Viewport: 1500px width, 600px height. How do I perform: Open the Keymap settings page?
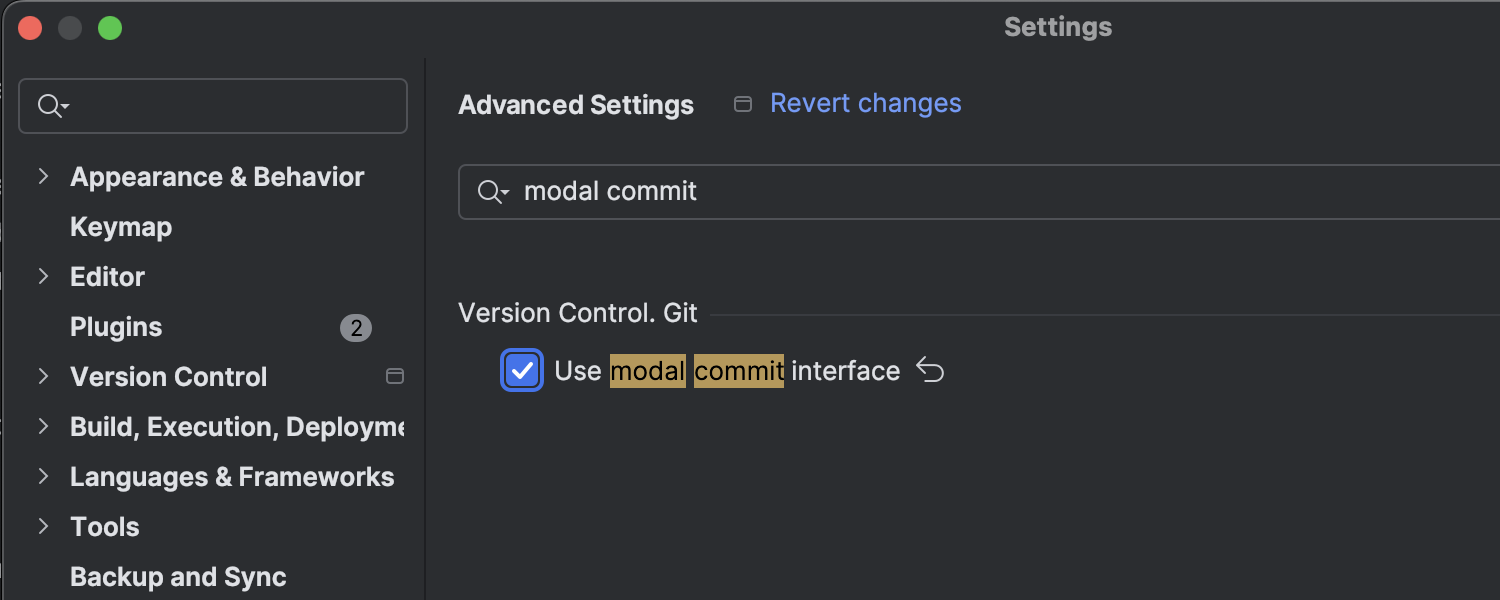(x=121, y=227)
